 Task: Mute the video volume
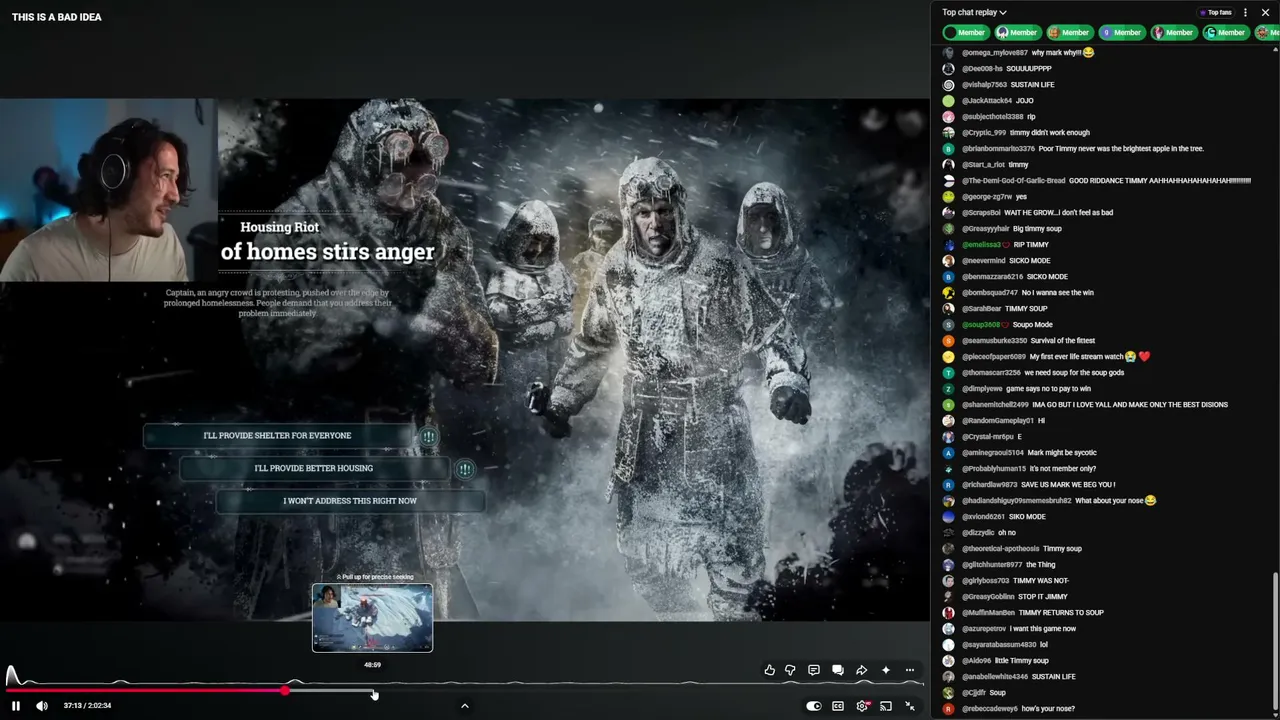pyautogui.click(x=42, y=706)
